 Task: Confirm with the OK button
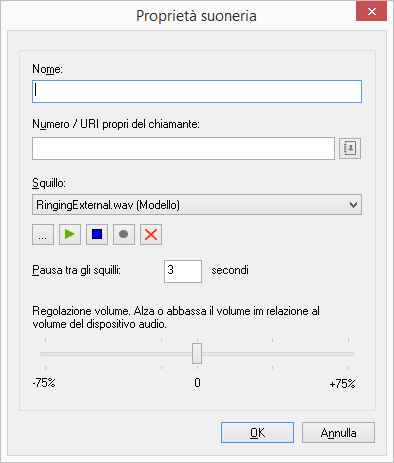pos(257,433)
